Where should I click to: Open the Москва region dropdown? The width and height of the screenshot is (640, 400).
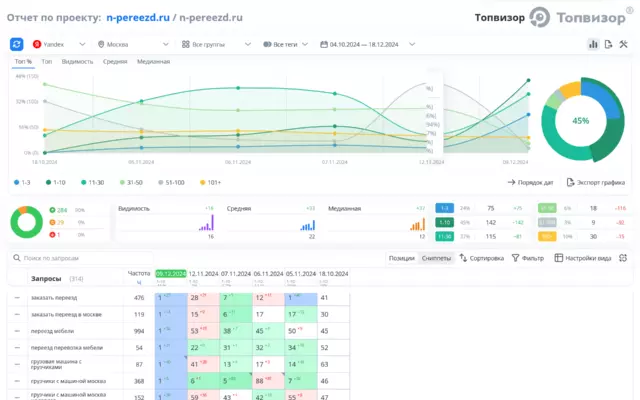[133, 44]
